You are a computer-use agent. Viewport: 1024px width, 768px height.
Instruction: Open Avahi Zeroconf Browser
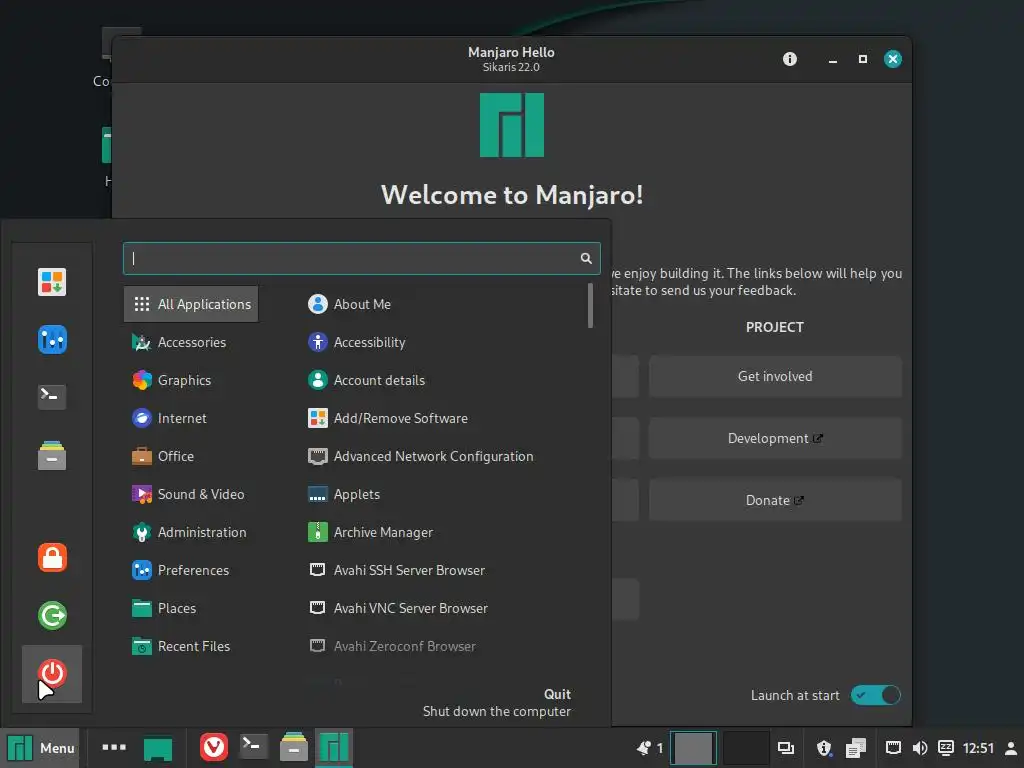392,646
